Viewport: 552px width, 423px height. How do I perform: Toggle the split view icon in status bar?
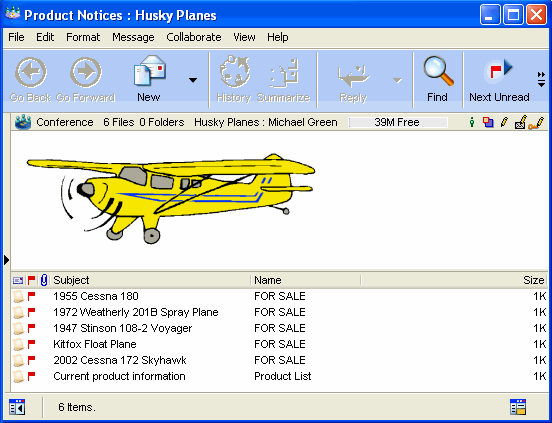pos(17,407)
